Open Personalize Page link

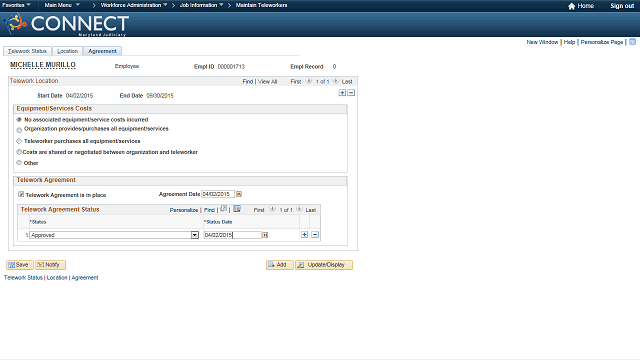602,42
